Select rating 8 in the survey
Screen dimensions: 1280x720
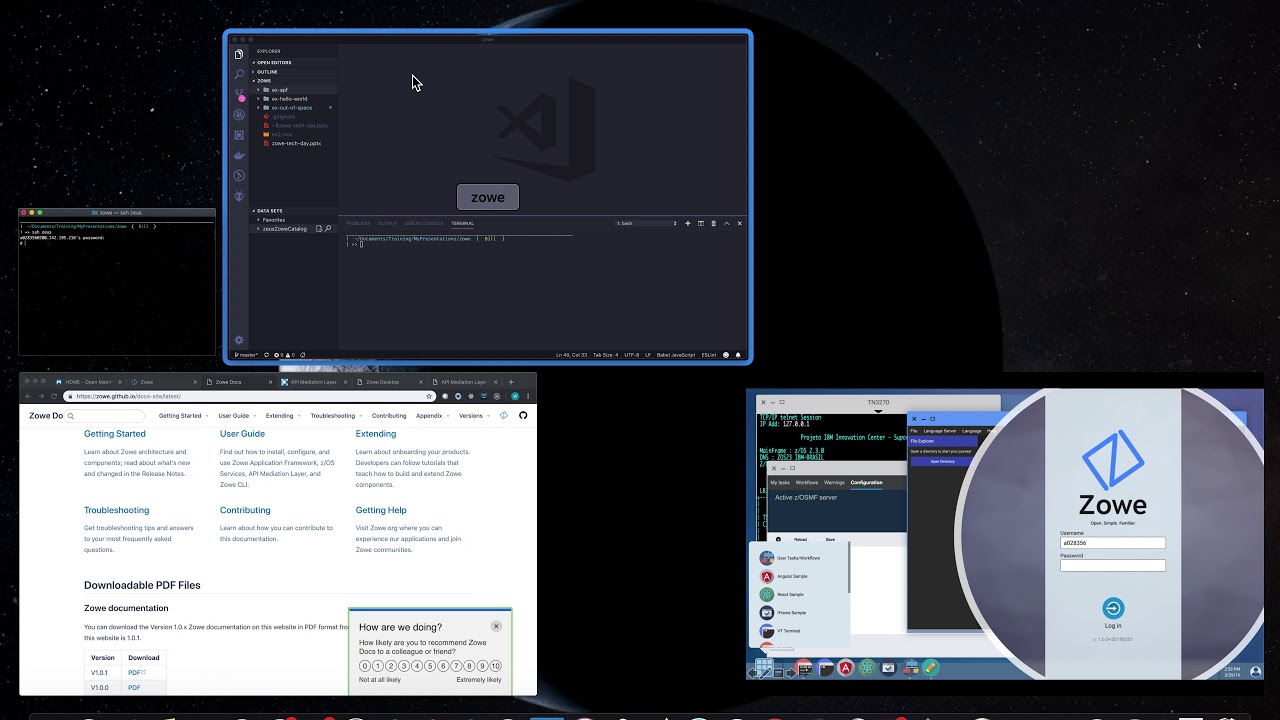469,666
